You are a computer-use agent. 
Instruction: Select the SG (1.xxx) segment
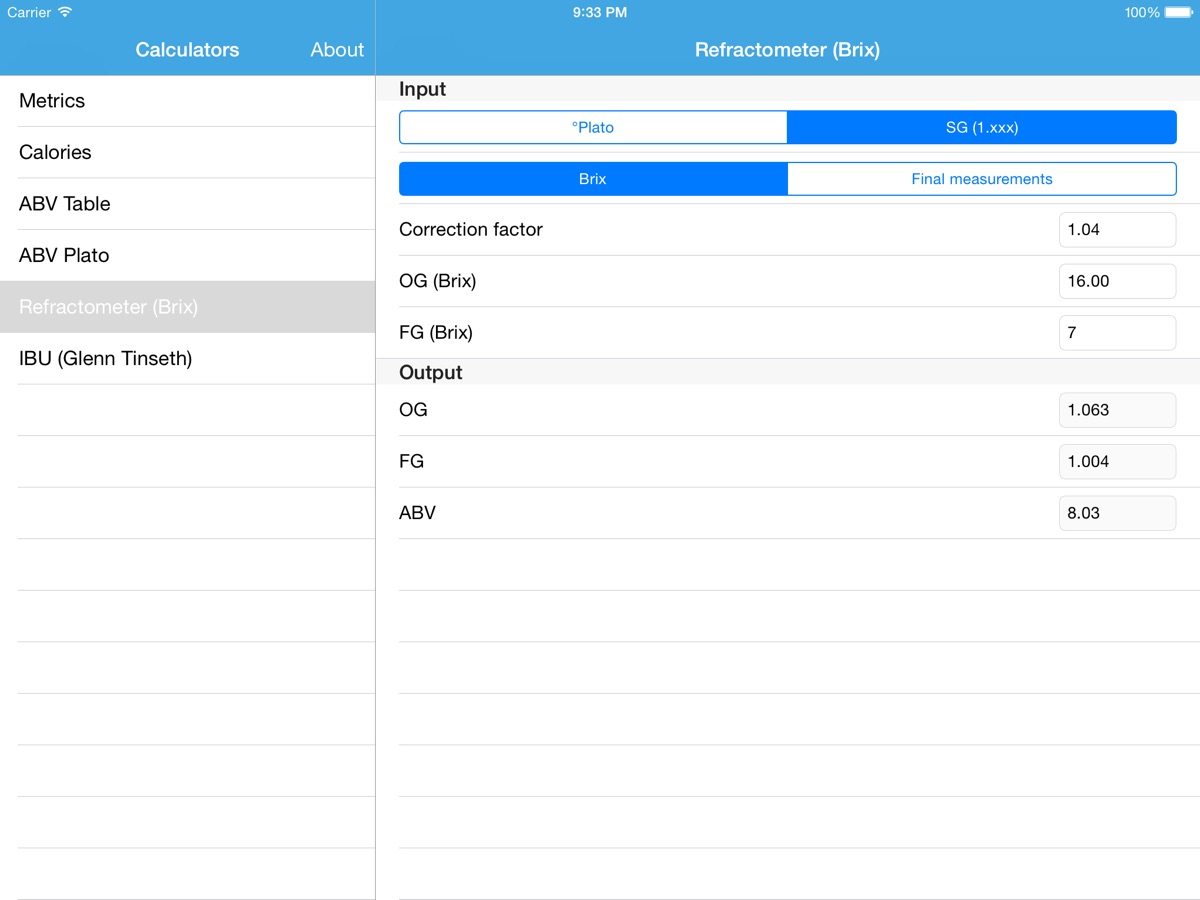tap(981, 127)
